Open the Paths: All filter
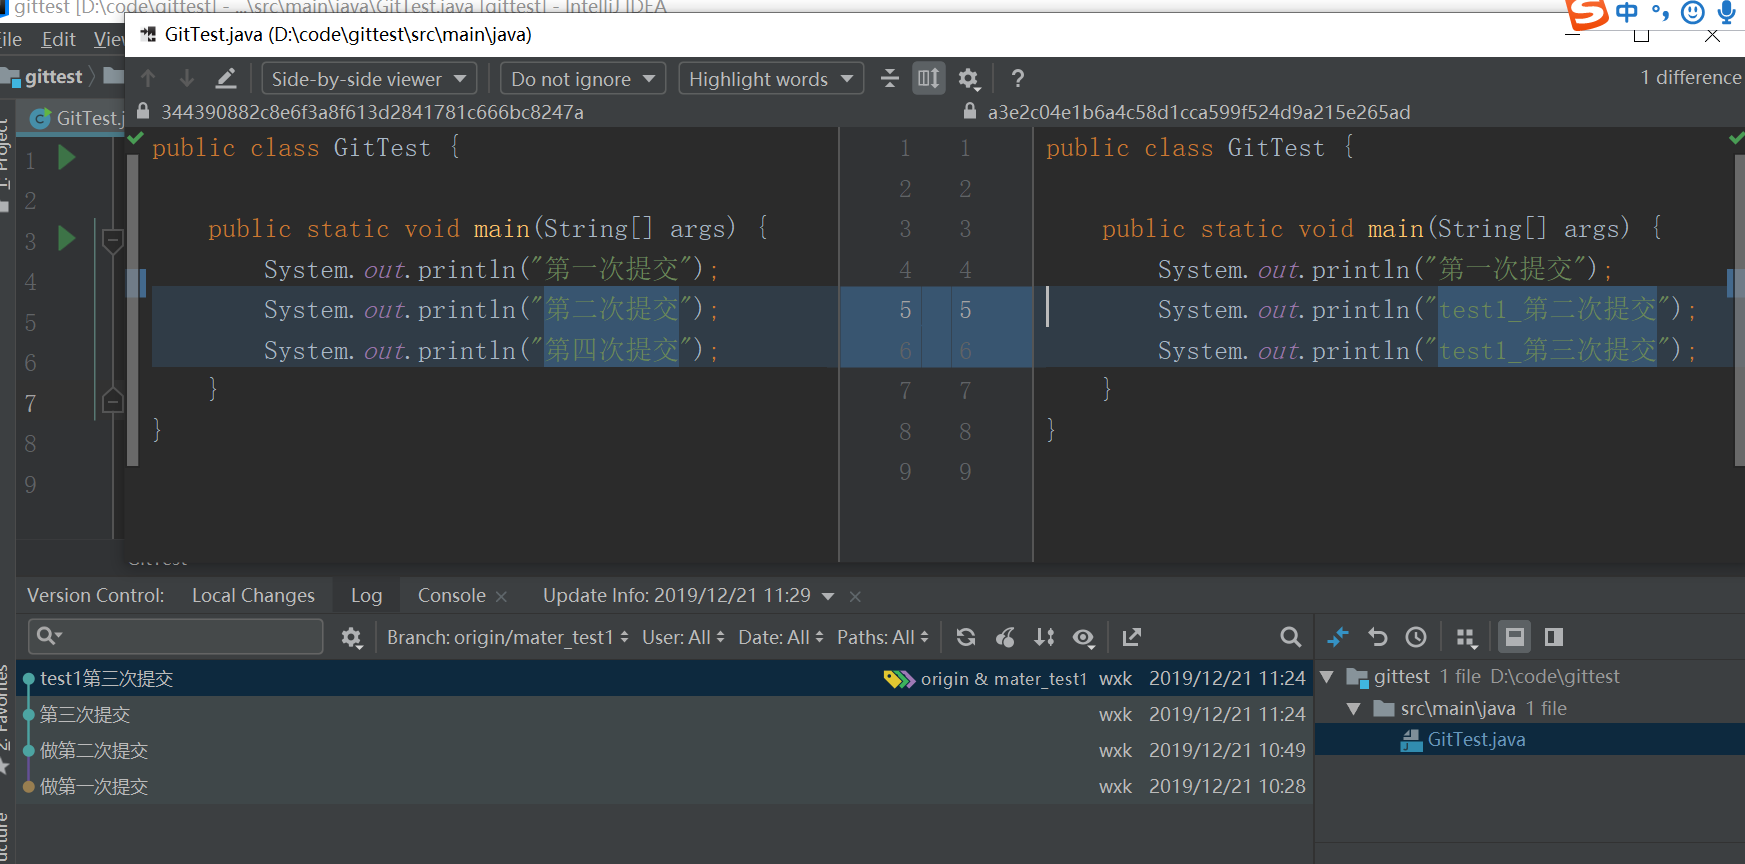Image resolution: width=1745 pixels, height=864 pixels. tap(883, 637)
